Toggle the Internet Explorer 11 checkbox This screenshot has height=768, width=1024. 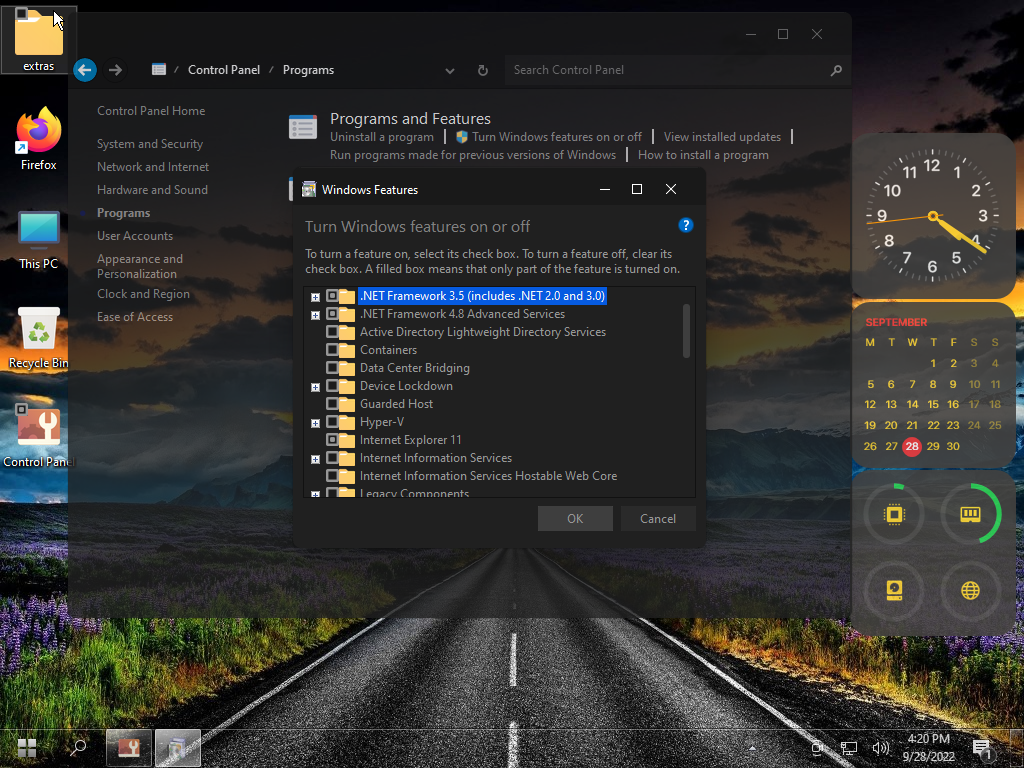click(x=332, y=440)
